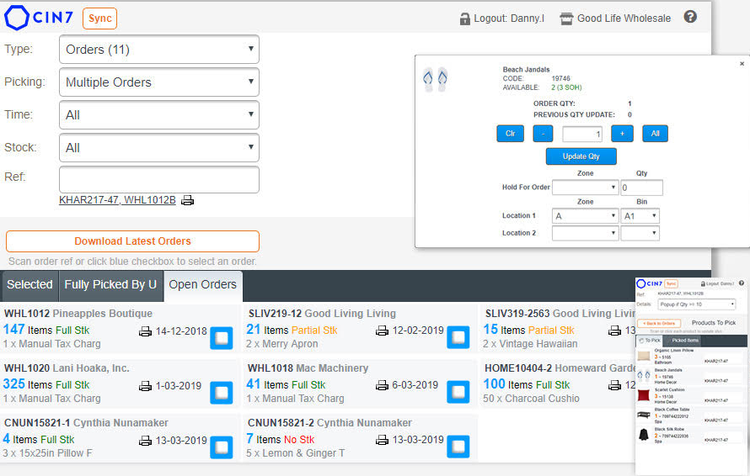Click the Update Qty button
This screenshot has height=476, width=750.
pyautogui.click(x=581, y=156)
